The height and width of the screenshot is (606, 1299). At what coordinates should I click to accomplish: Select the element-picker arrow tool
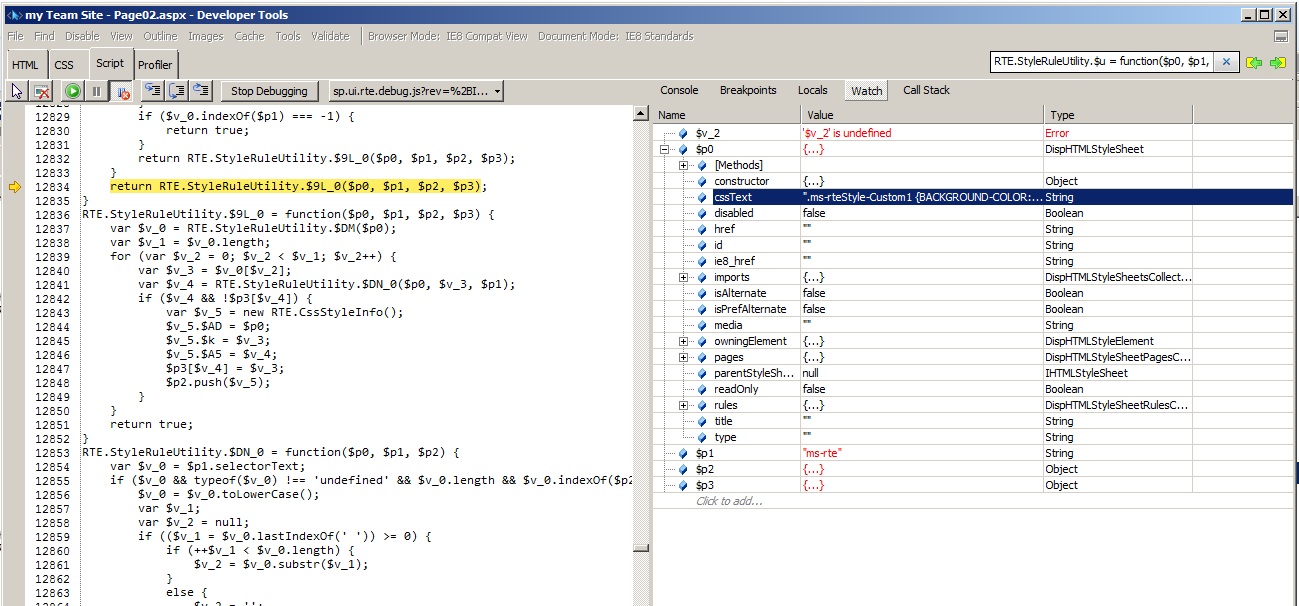coord(16,90)
